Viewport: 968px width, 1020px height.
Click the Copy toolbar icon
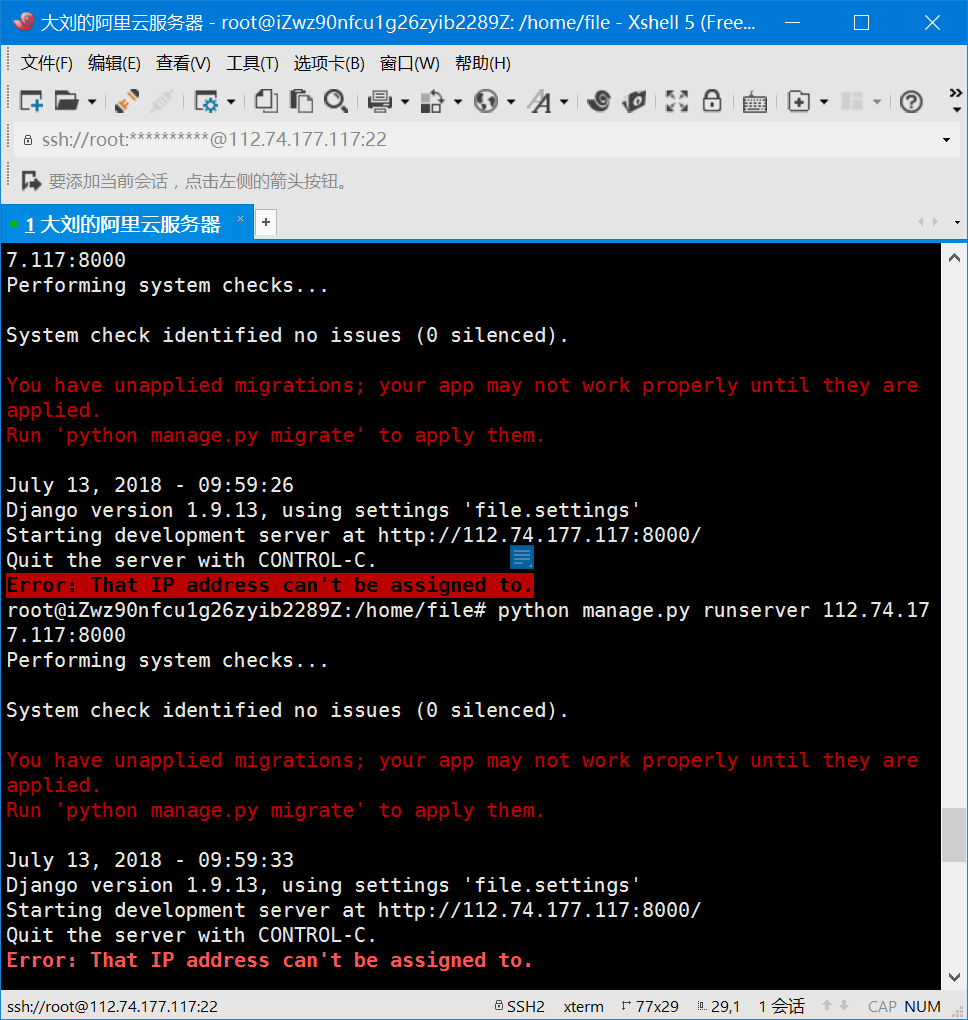266,101
